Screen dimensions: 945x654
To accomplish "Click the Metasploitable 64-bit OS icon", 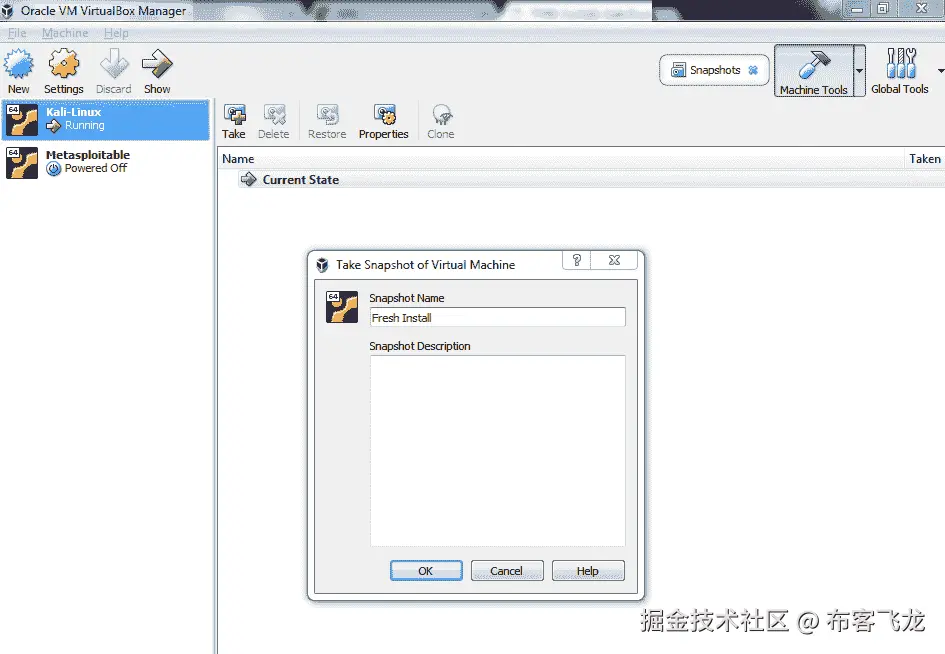I will [22, 163].
